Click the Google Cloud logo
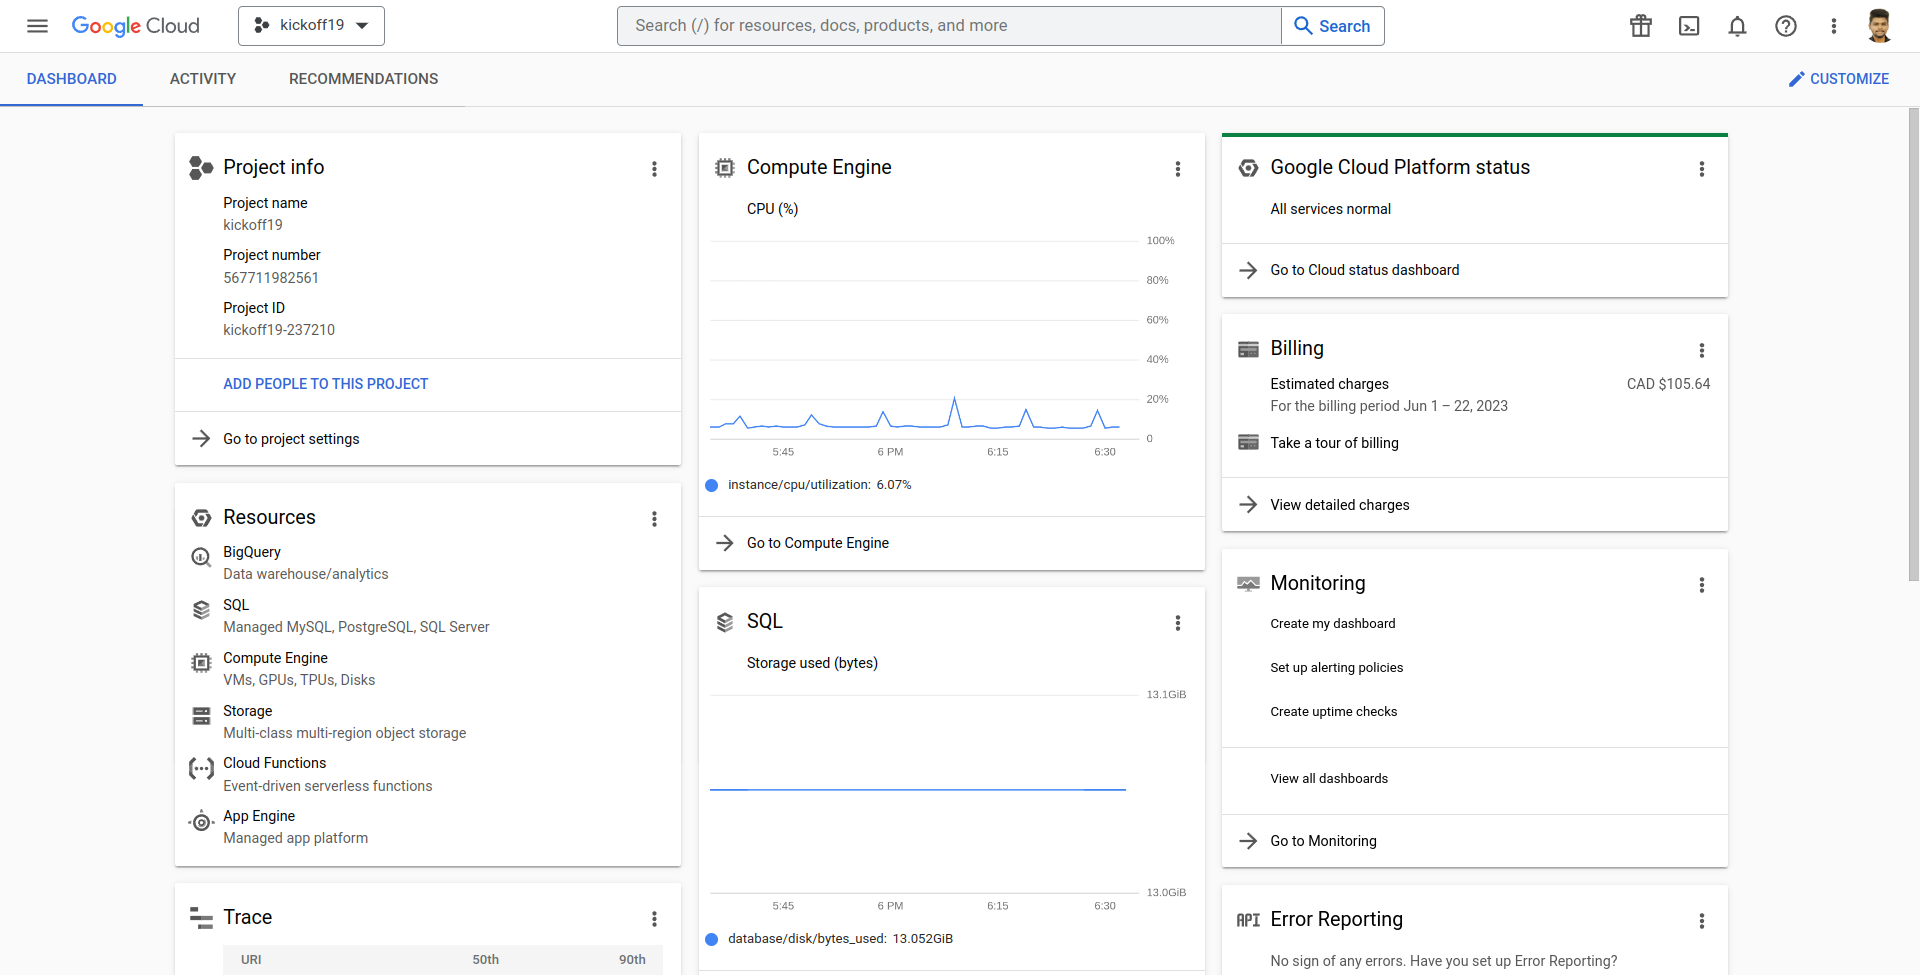The width and height of the screenshot is (1920, 975). point(135,26)
